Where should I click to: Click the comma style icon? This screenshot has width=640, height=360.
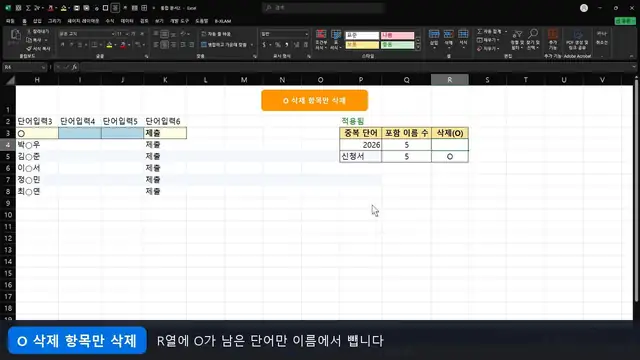tap(287, 44)
